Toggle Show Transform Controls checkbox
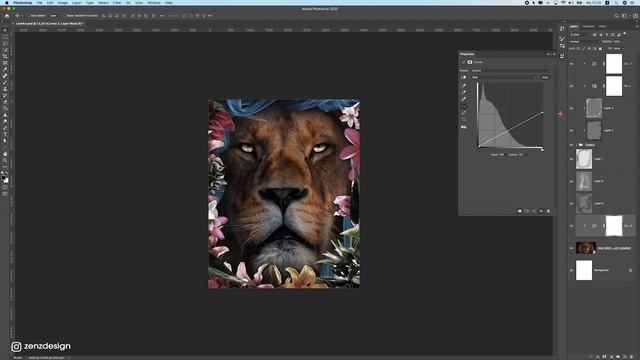 pyautogui.click(x=64, y=16)
